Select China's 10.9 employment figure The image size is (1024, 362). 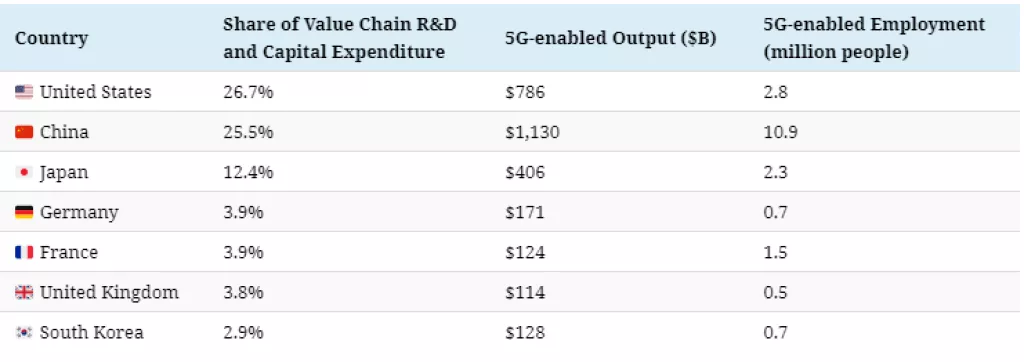[780, 132]
